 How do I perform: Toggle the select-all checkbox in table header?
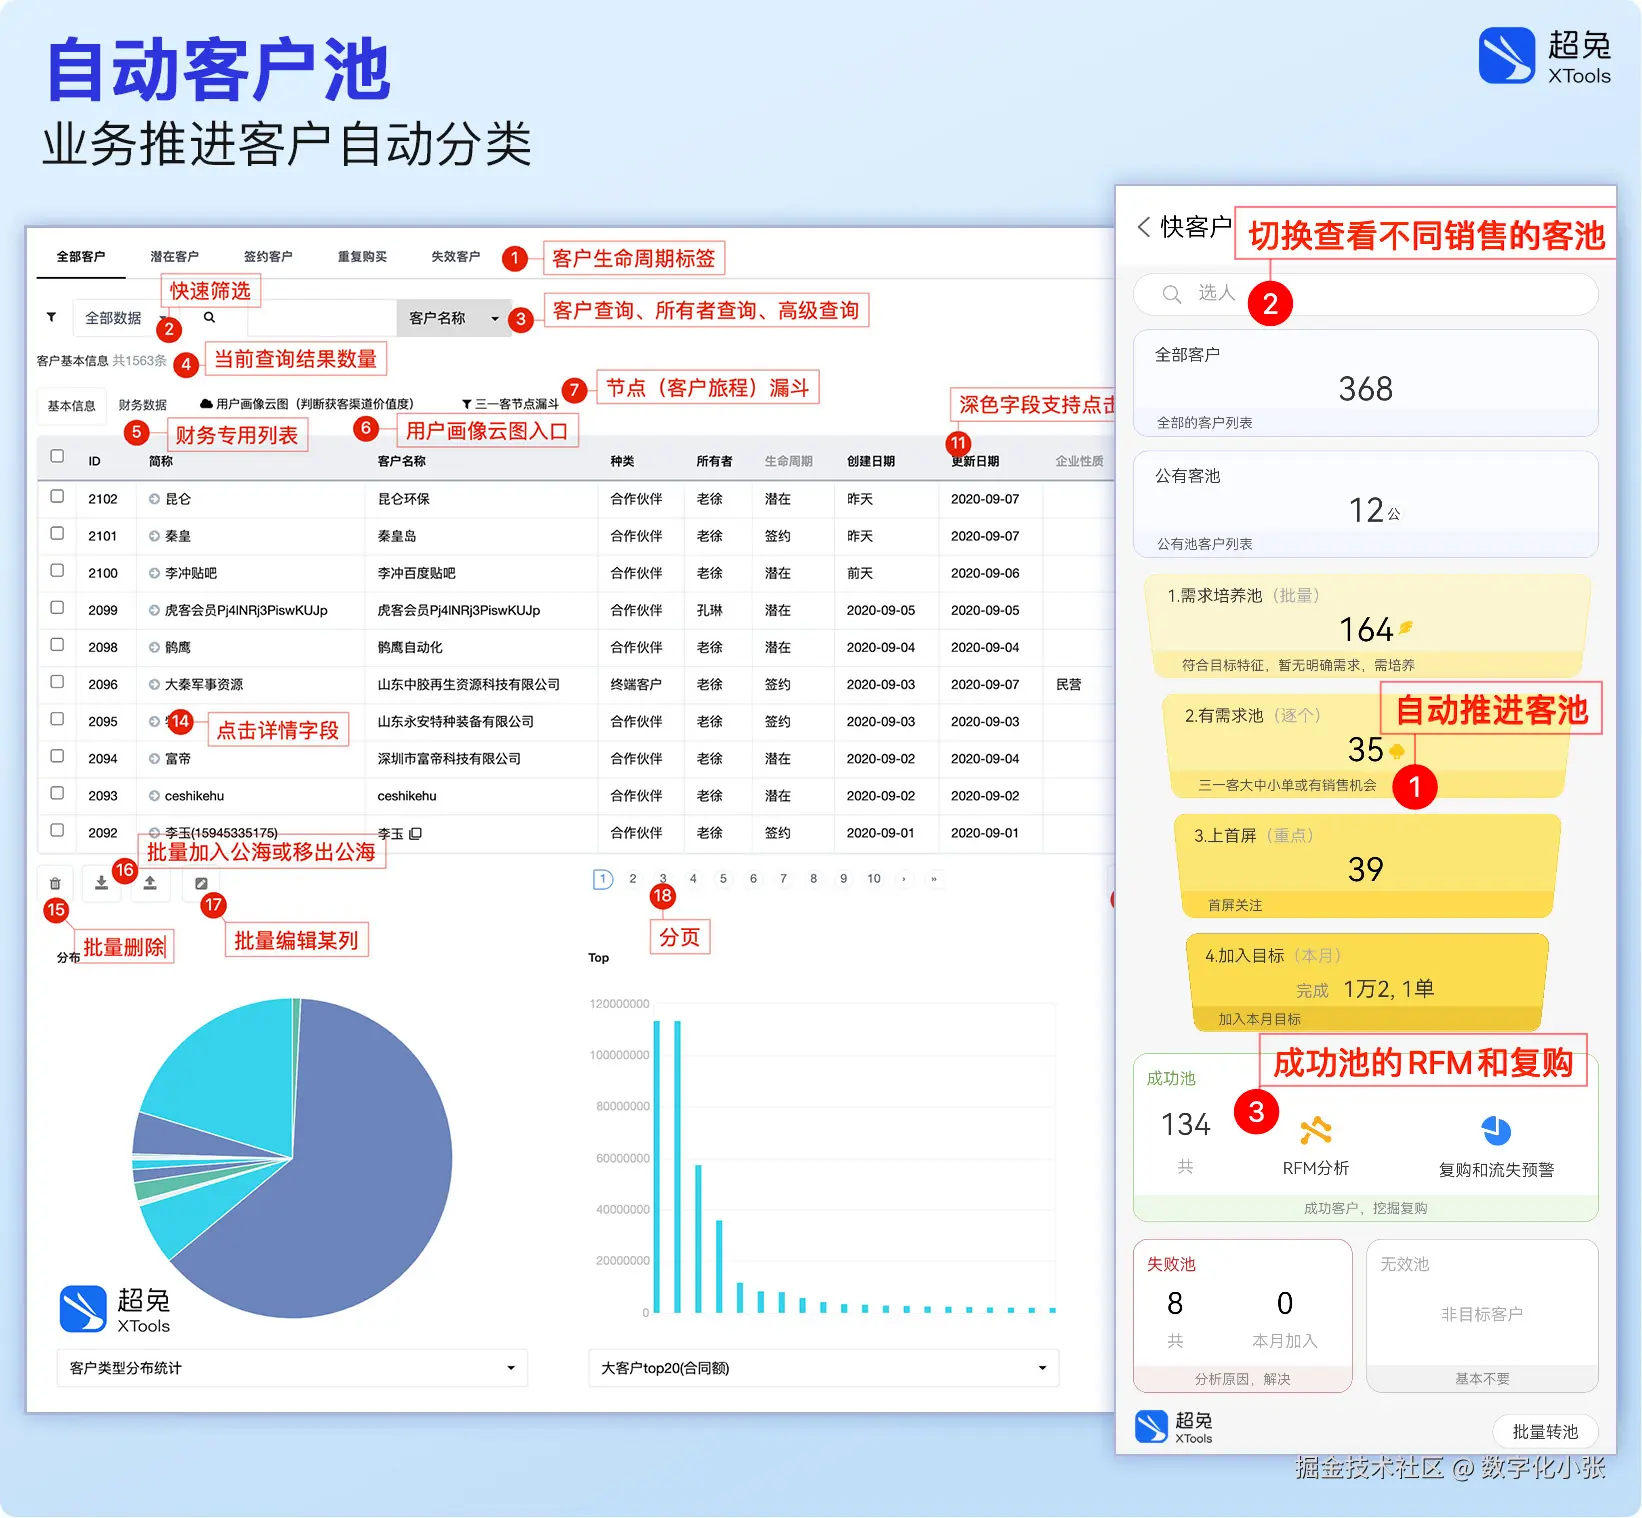(x=57, y=456)
